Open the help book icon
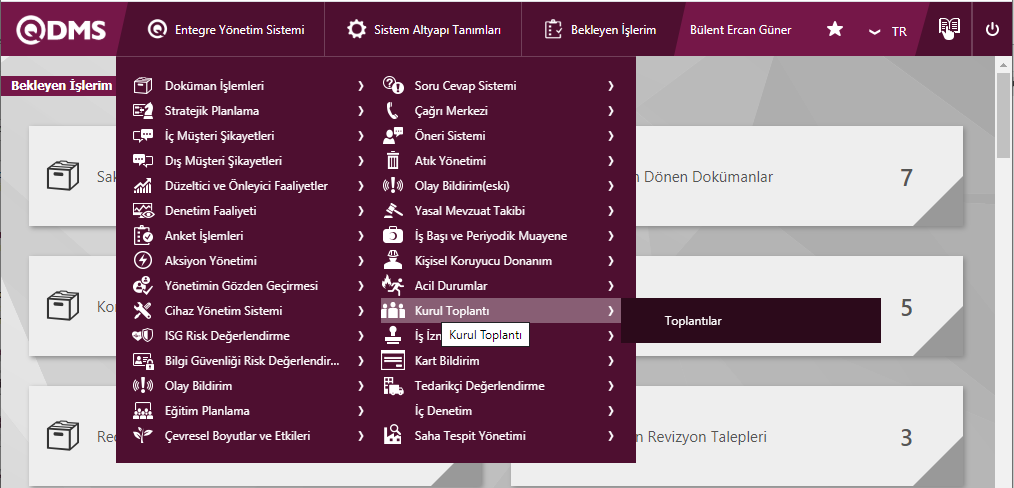Image resolution: width=1014 pixels, height=488 pixels. pos(949,28)
